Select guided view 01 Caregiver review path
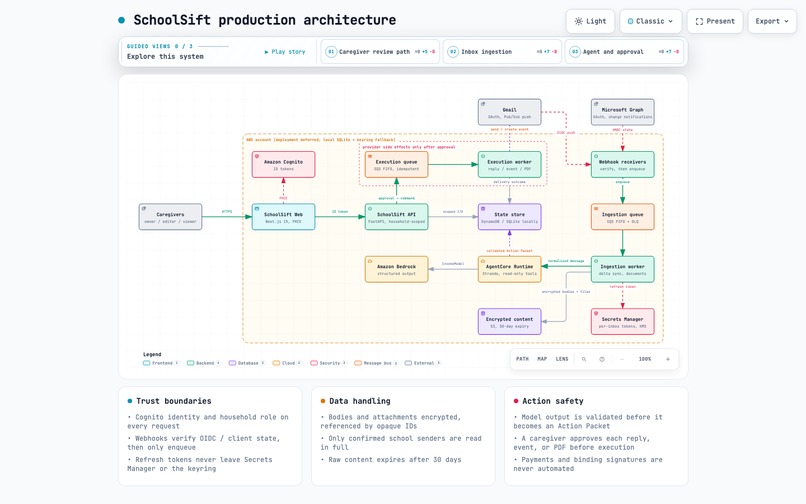Screen dimensions: 806x504 pyautogui.click(x=380, y=51)
